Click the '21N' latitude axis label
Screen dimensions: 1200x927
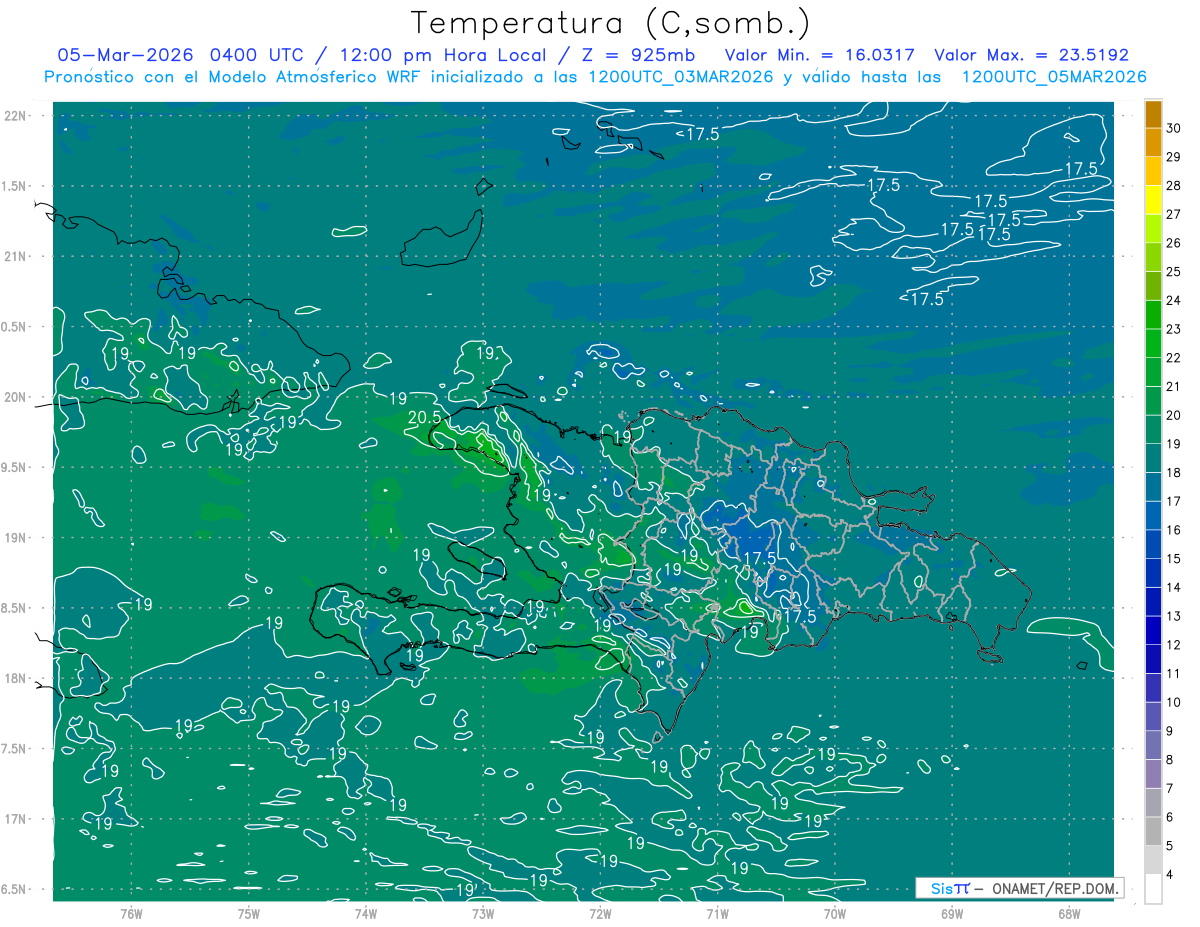click(x=14, y=256)
